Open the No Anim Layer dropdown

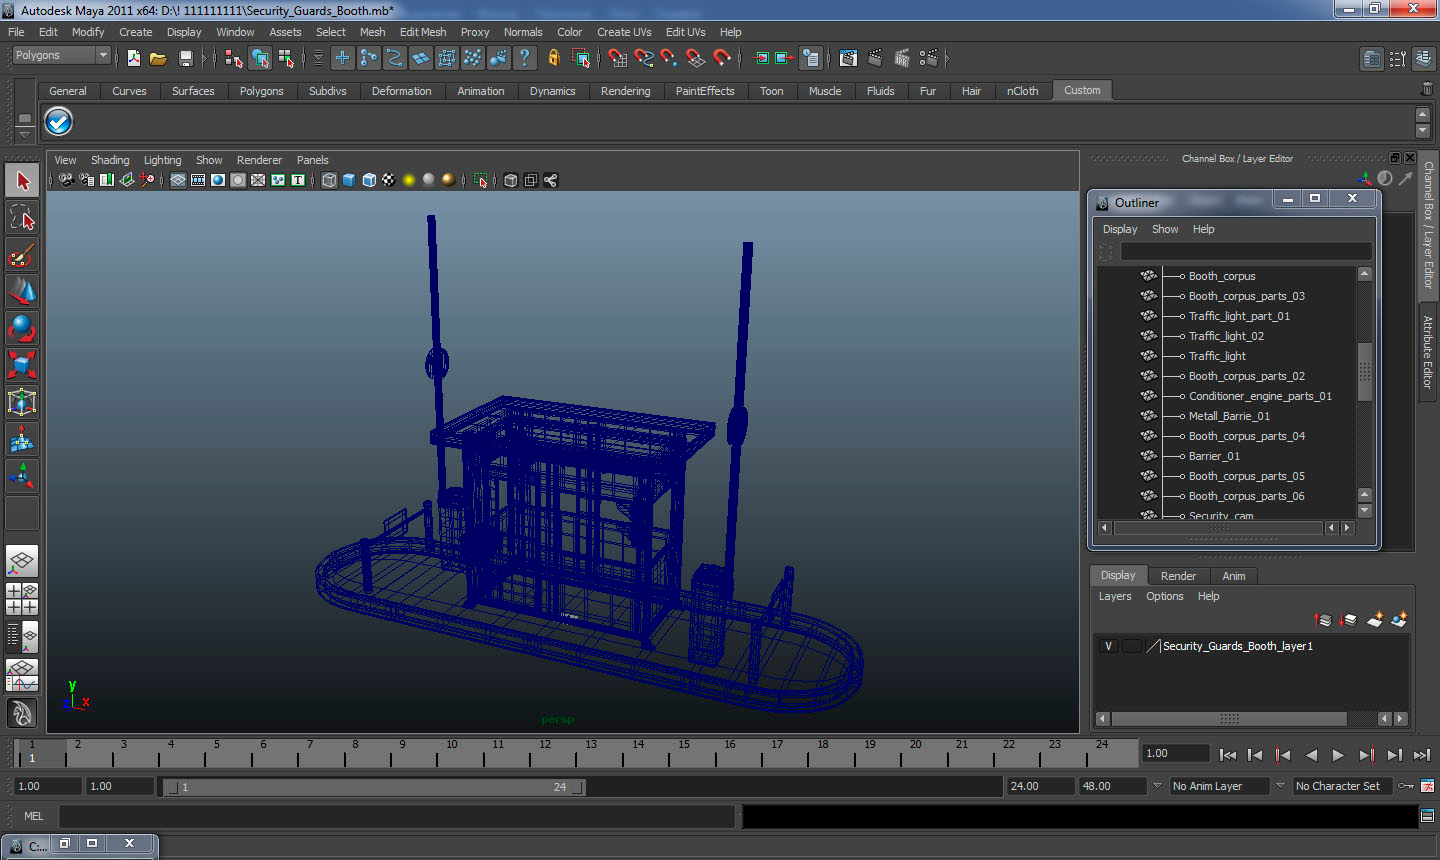[1220, 786]
